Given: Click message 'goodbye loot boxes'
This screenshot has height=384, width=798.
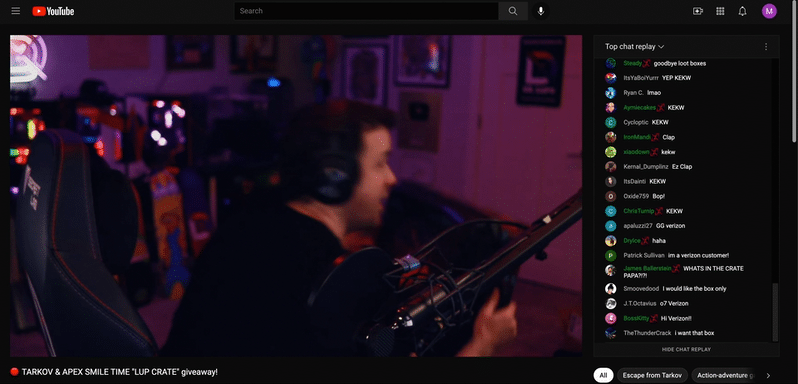Looking at the screenshot, I should point(679,63).
